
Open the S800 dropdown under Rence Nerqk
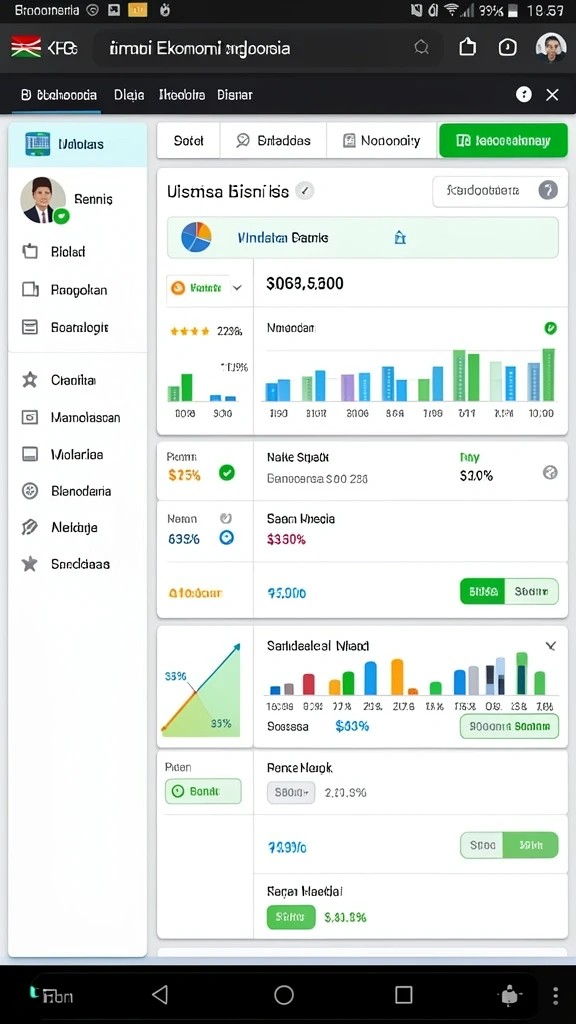click(x=291, y=793)
